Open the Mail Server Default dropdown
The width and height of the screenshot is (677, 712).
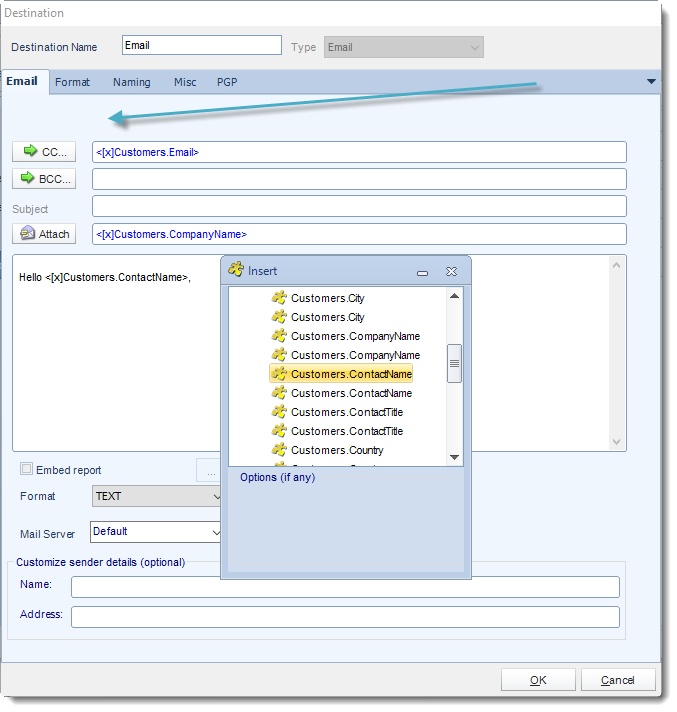click(156, 532)
